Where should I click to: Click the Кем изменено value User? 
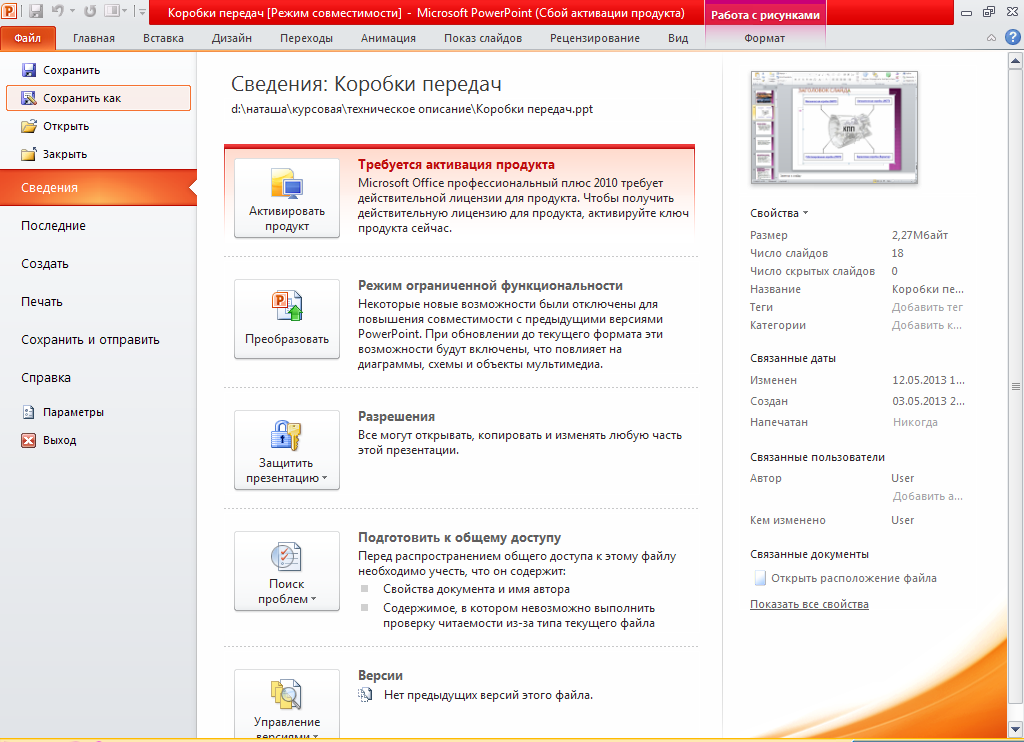(903, 520)
